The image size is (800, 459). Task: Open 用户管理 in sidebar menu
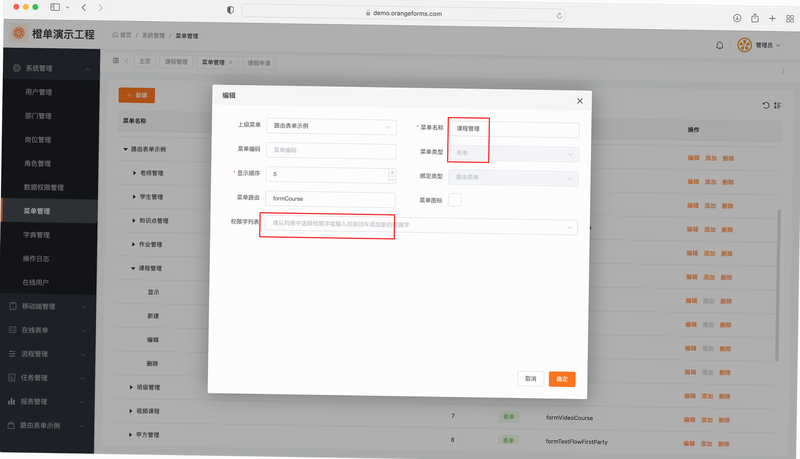click(39, 92)
